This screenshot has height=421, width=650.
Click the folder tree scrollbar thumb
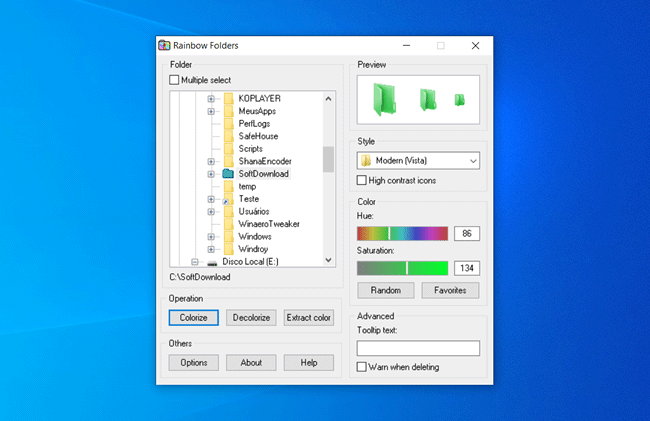tap(328, 159)
